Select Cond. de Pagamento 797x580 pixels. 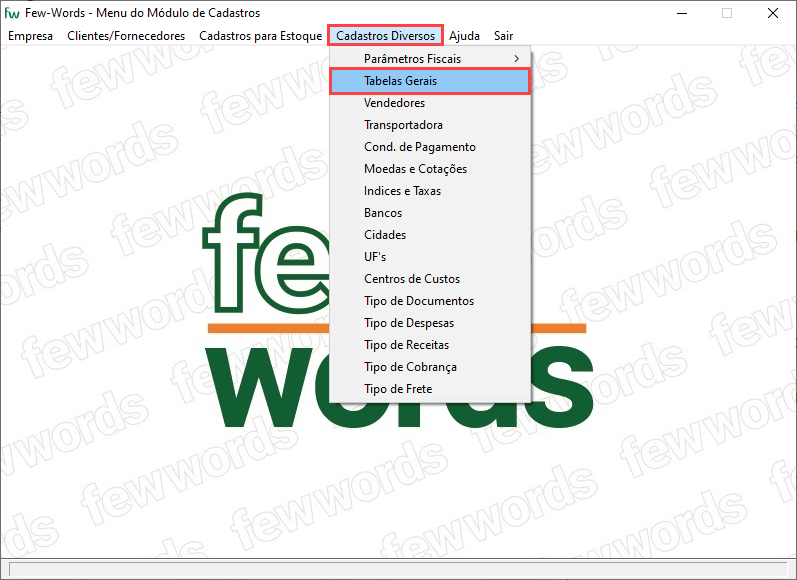[430, 147]
